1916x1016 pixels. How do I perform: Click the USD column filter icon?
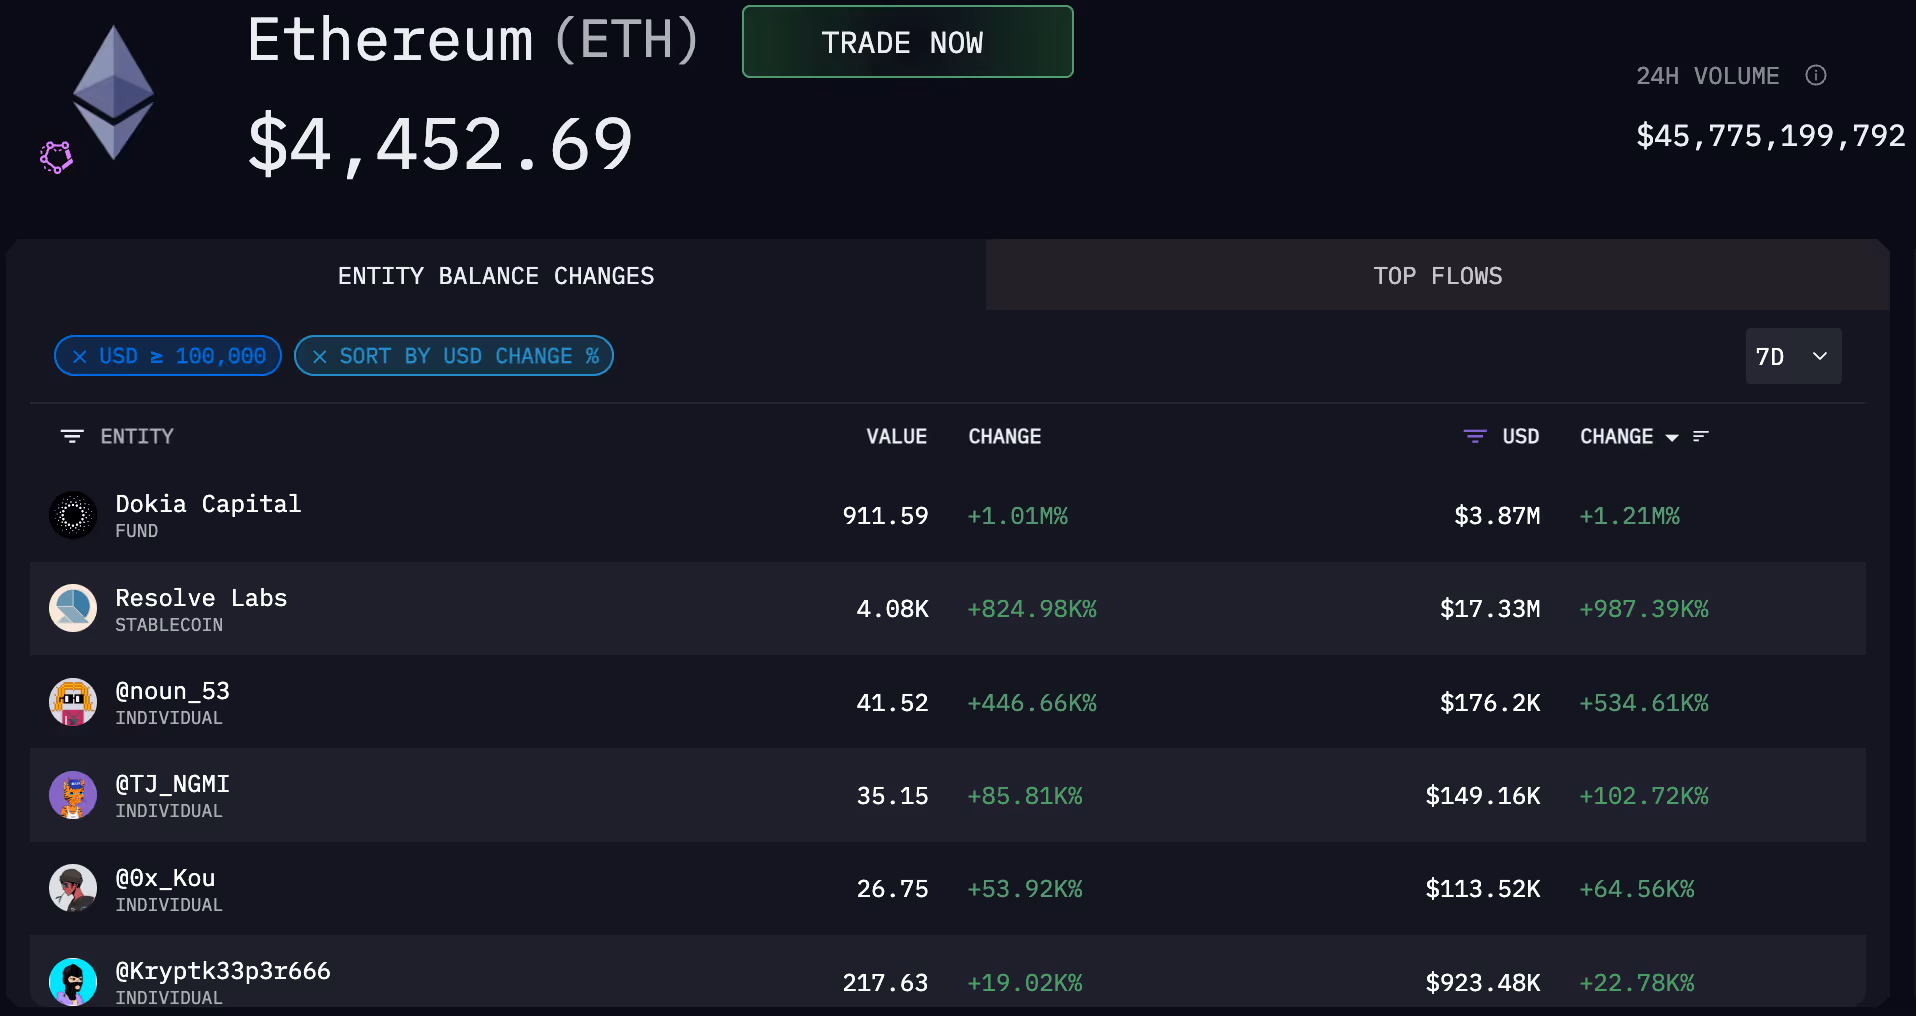pos(1475,436)
